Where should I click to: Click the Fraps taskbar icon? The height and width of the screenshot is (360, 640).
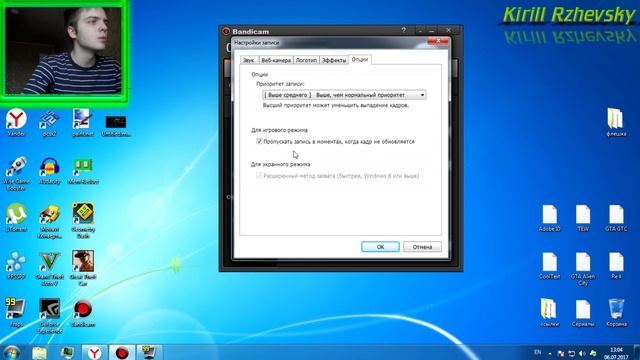coord(149,352)
